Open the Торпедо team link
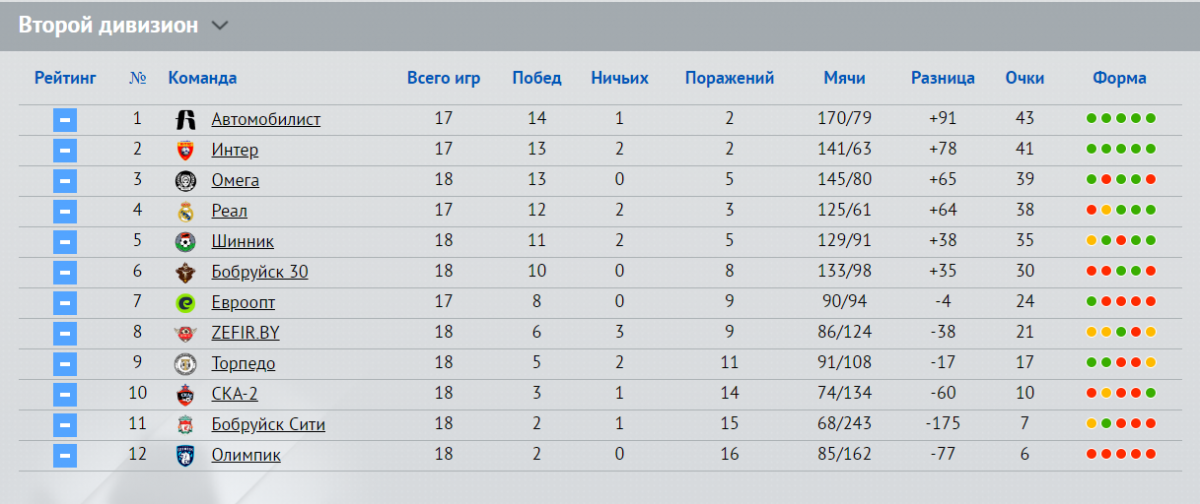 coord(244,364)
